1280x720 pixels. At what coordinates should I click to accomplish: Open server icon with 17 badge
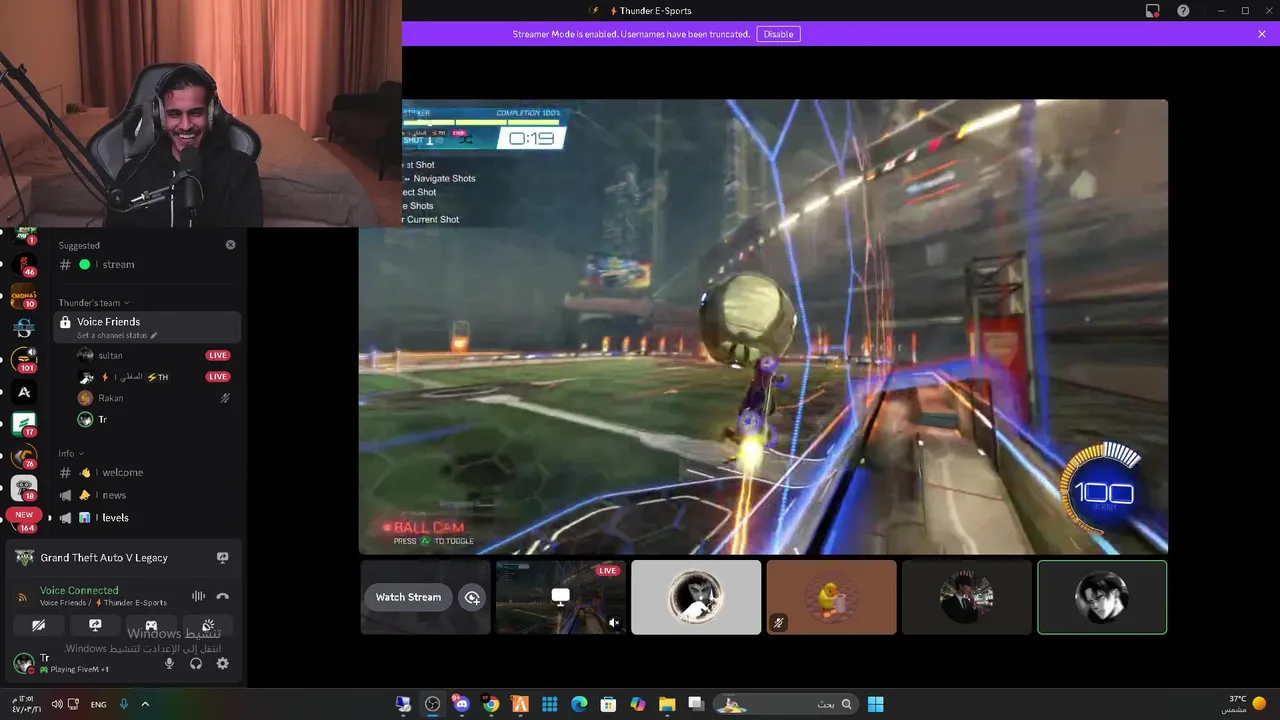pos(24,424)
